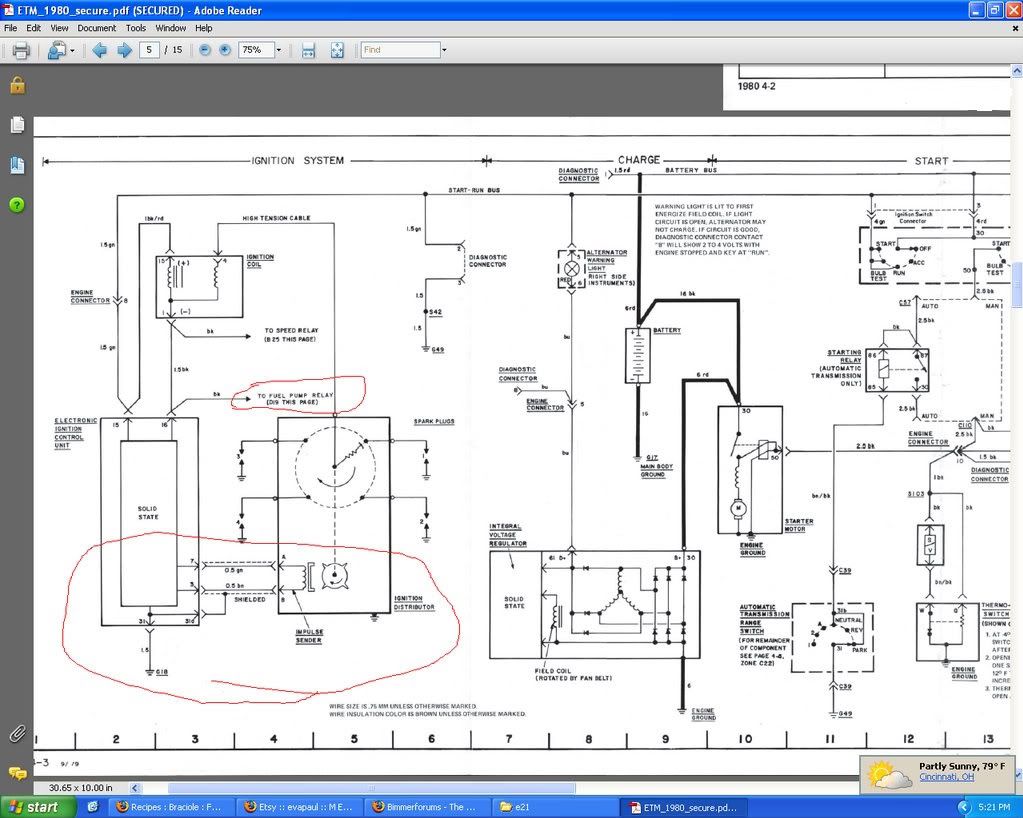
Task: Open the Attachments paperclip panel icon
Action: [x=17, y=733]
